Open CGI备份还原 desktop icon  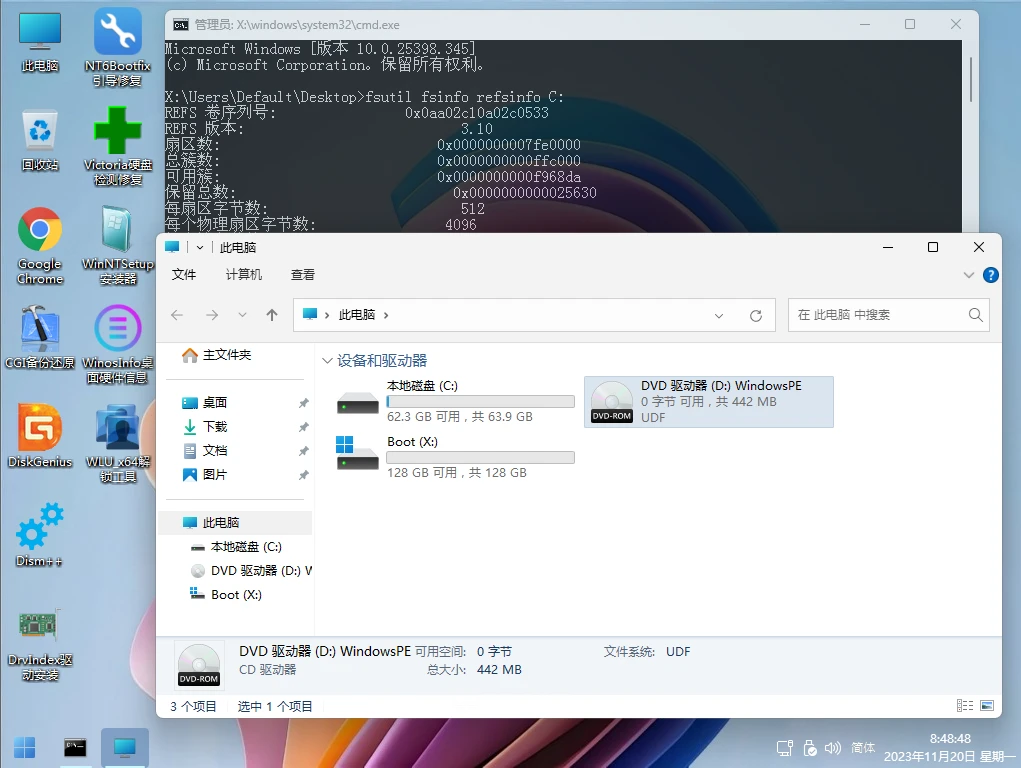tap(40, 337)
